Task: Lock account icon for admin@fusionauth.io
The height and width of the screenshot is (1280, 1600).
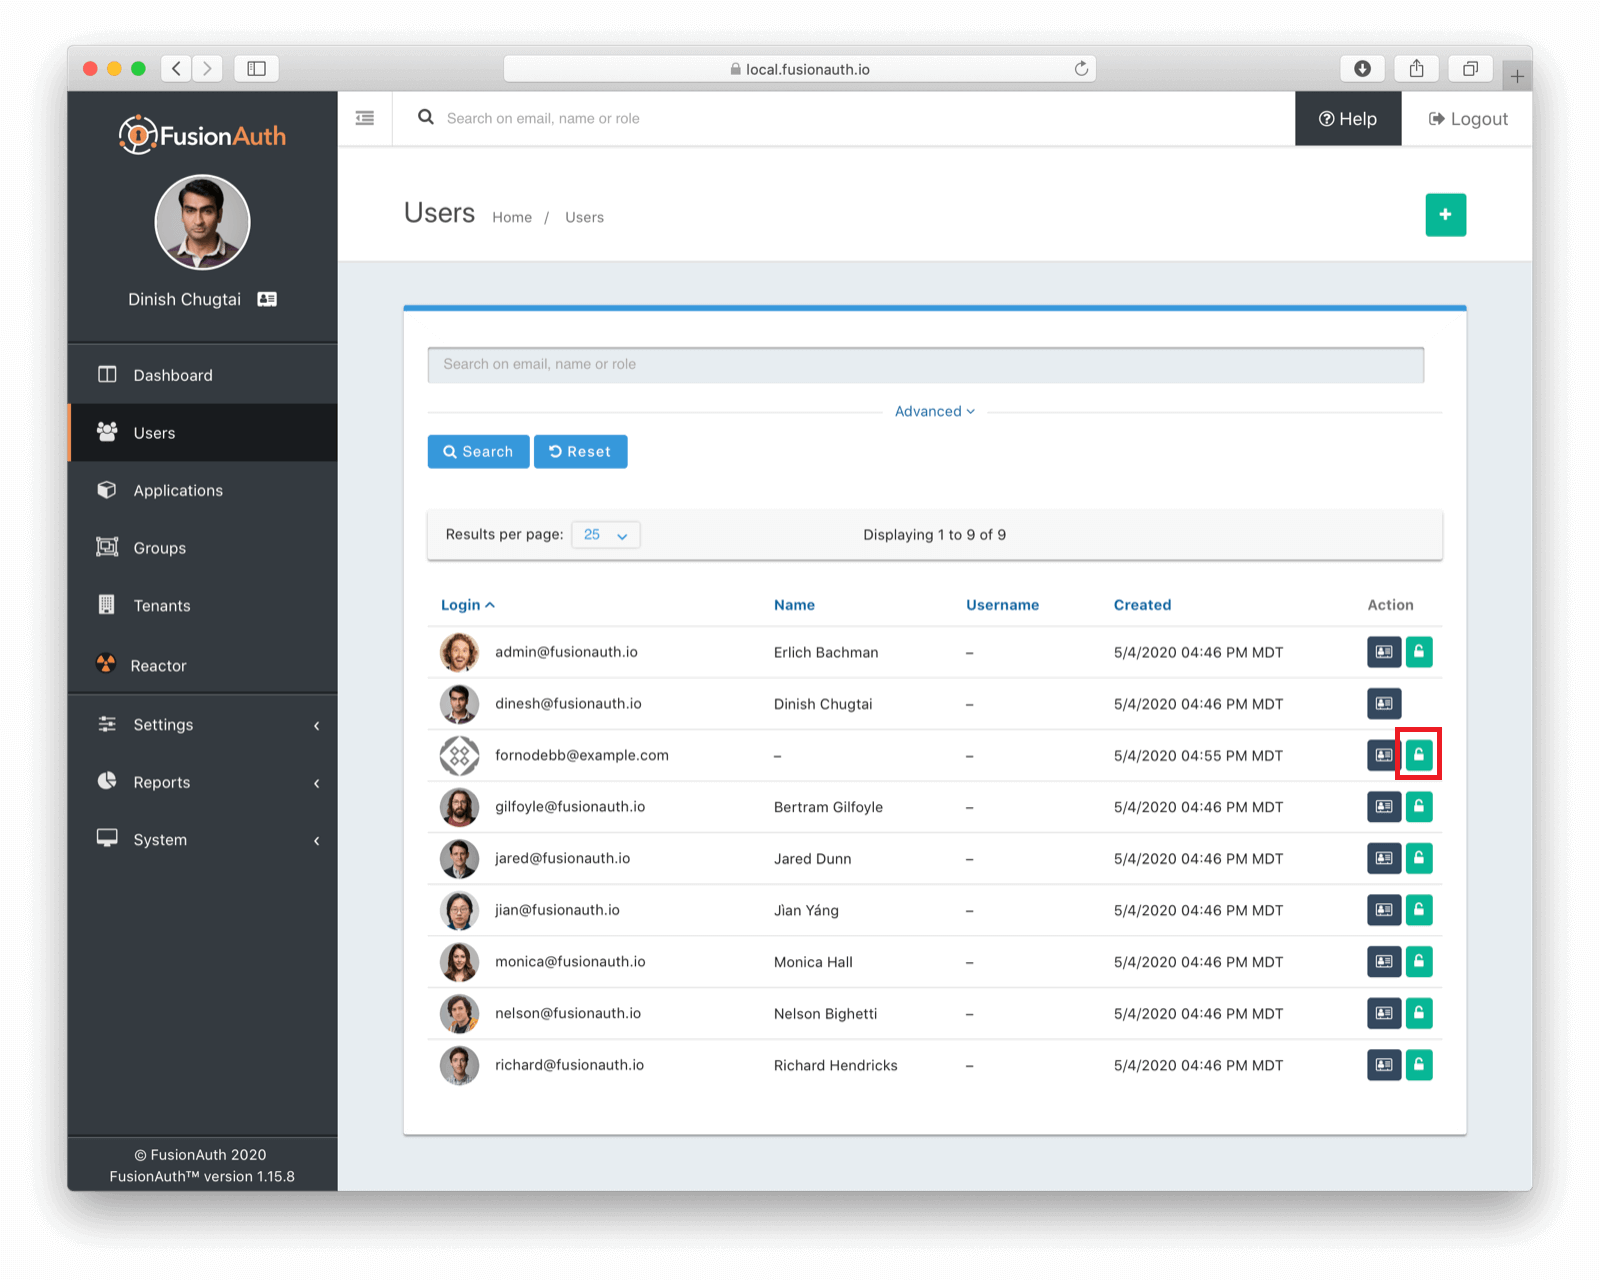Action: tap(1419, 652)
